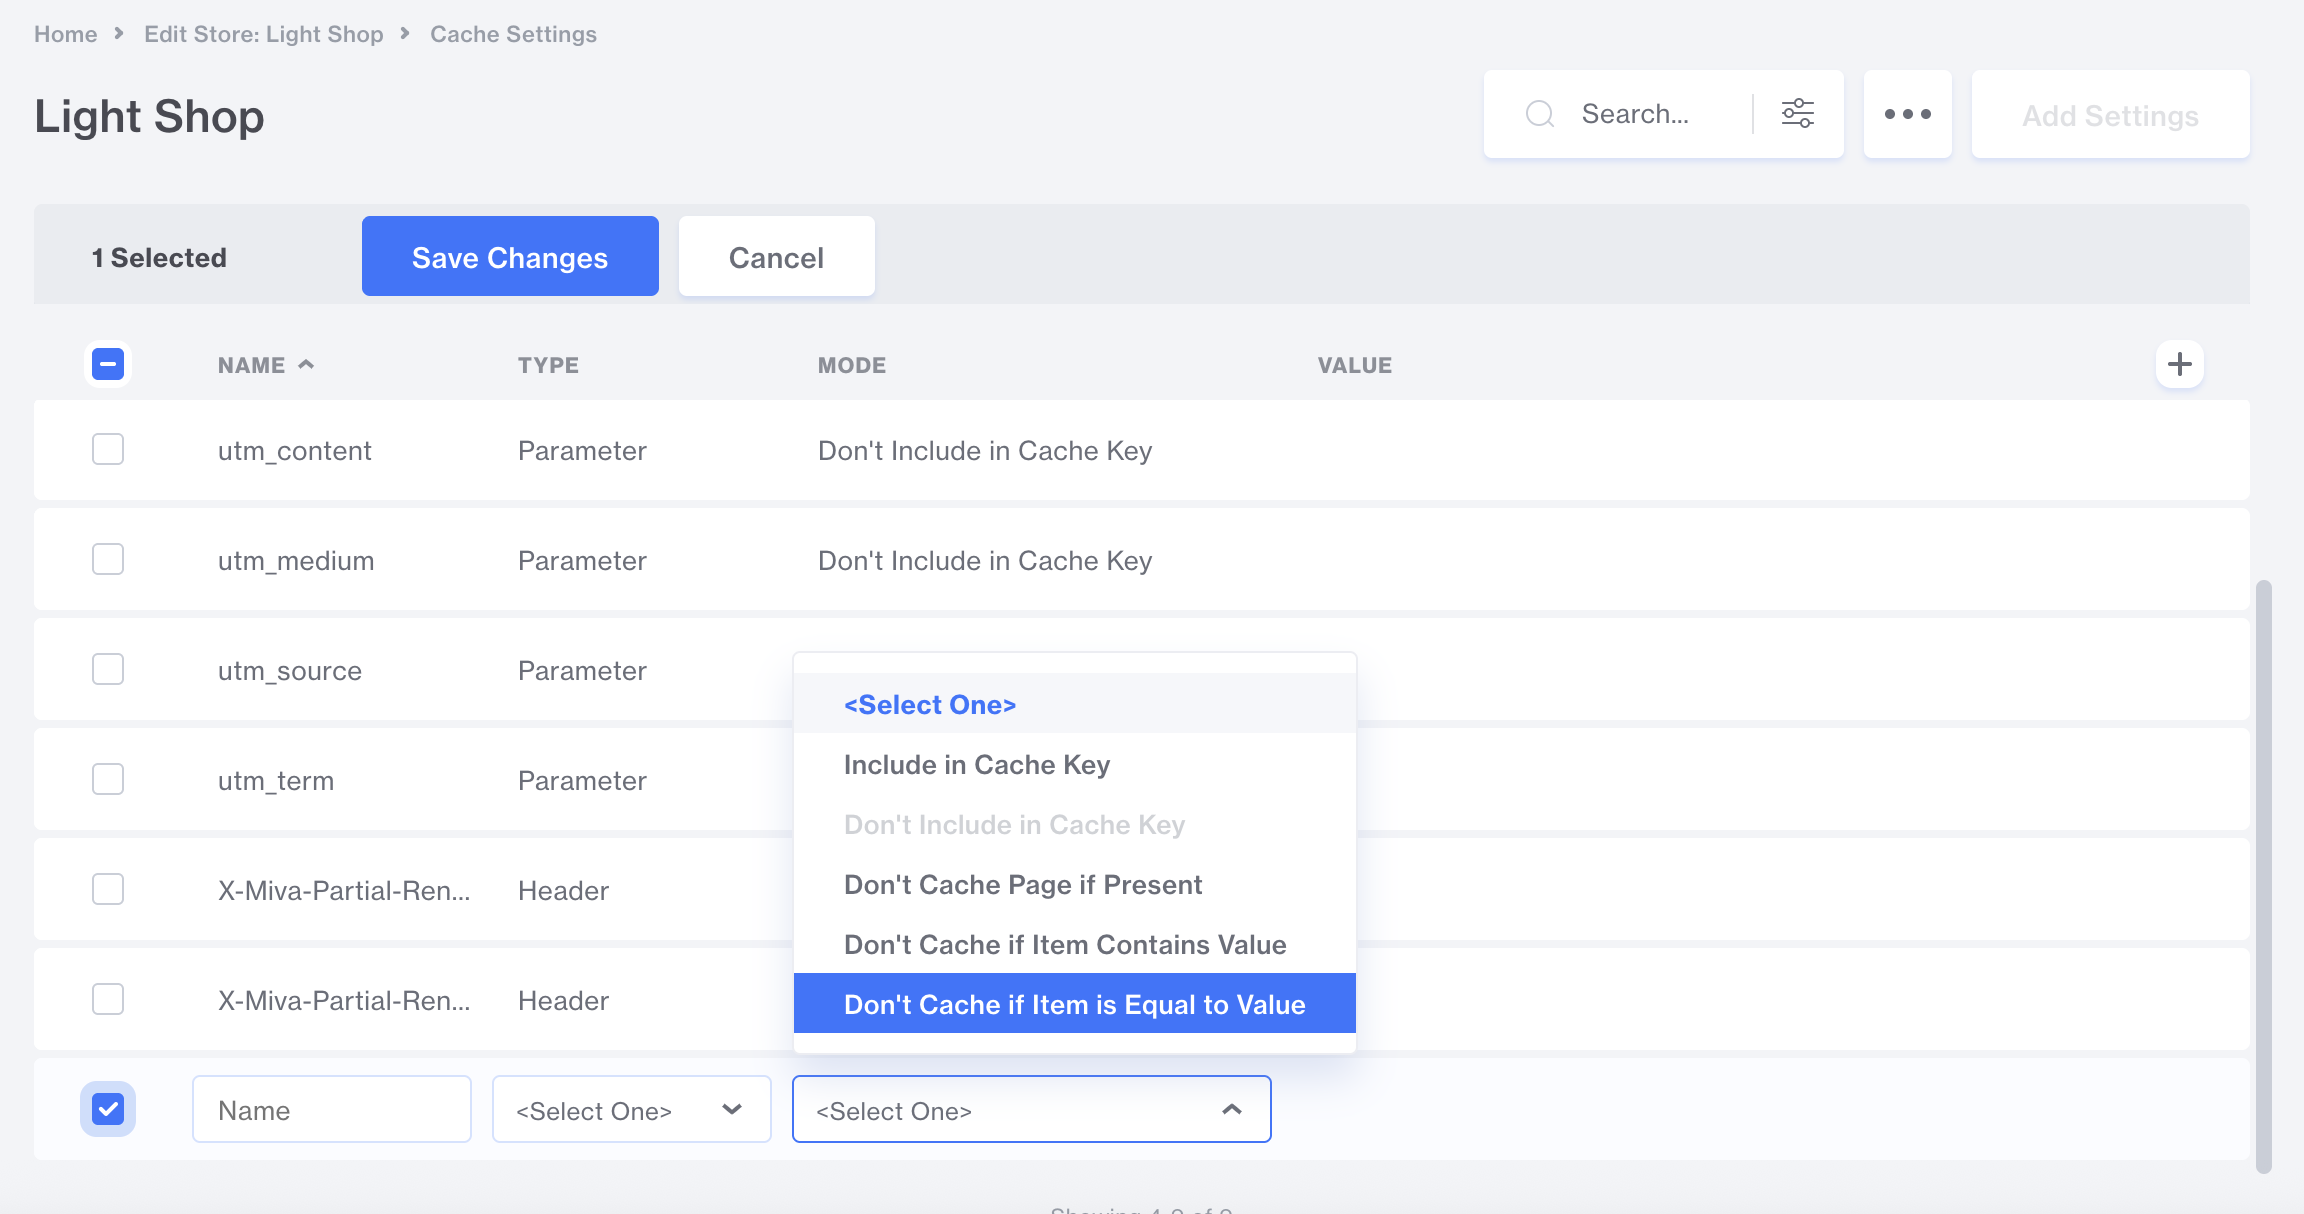Click the Parameter type of utm_source
Image resolution: width=2304 pixels, height=1214 pixels.
tap(582, 671)
